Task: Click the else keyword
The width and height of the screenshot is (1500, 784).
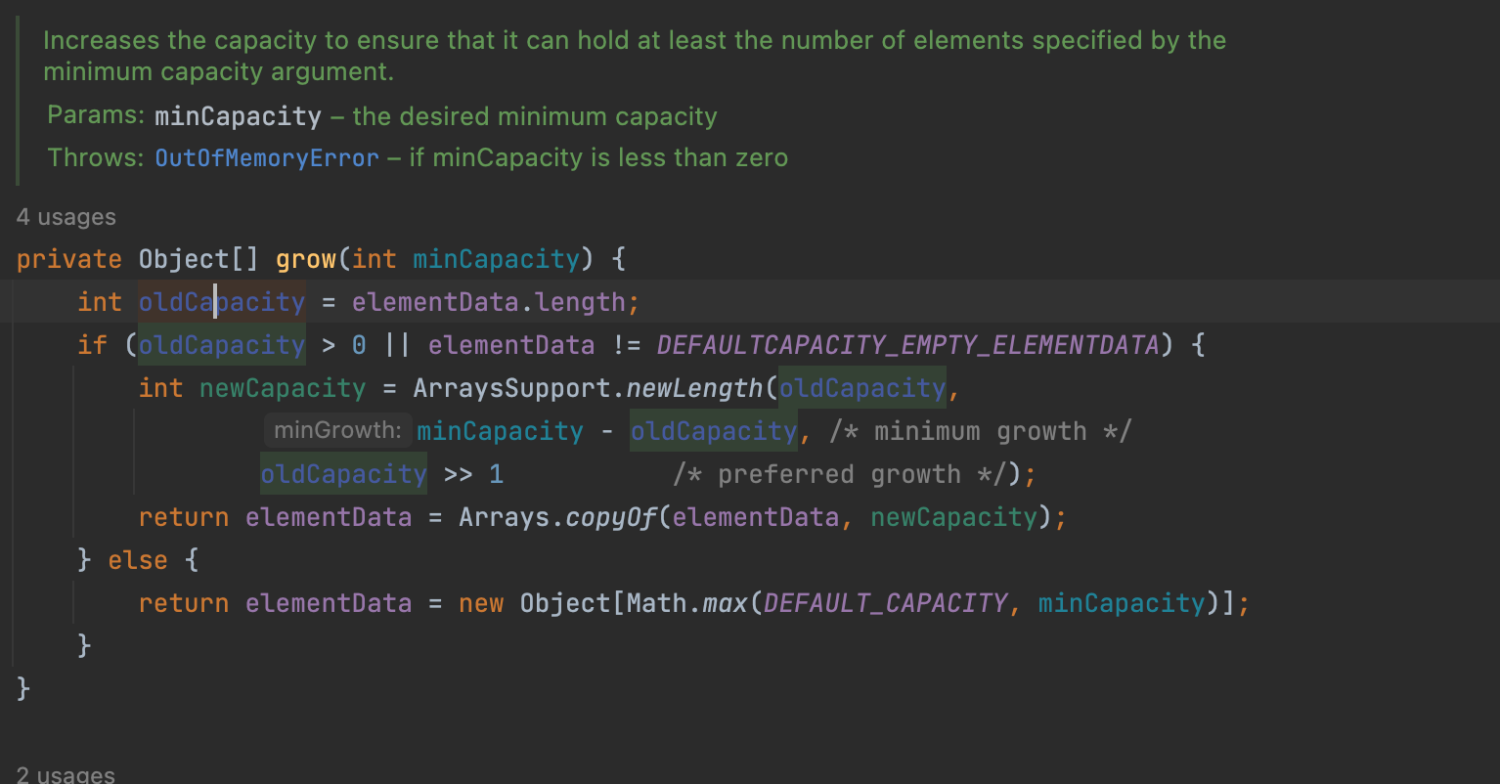Action: (x=138, y=560)
